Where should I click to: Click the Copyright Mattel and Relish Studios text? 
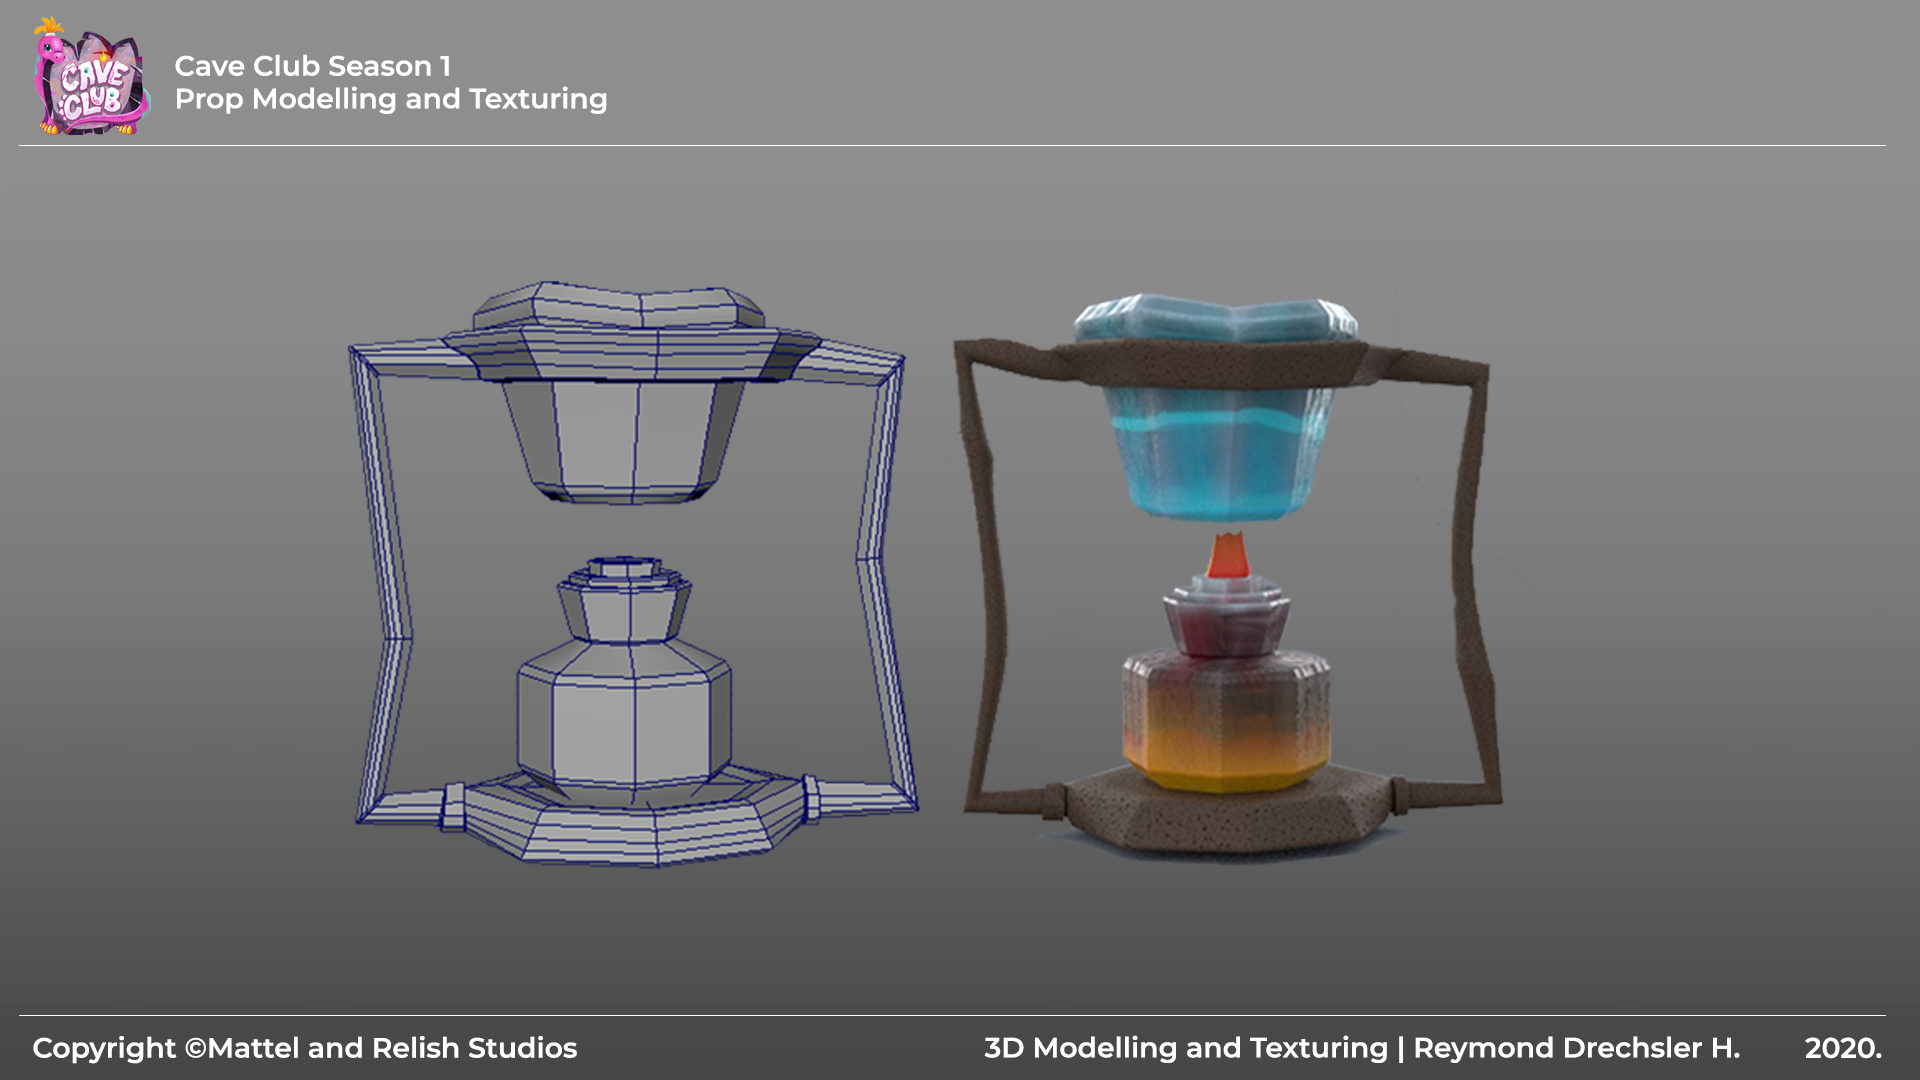click(x=304, y=1048)
